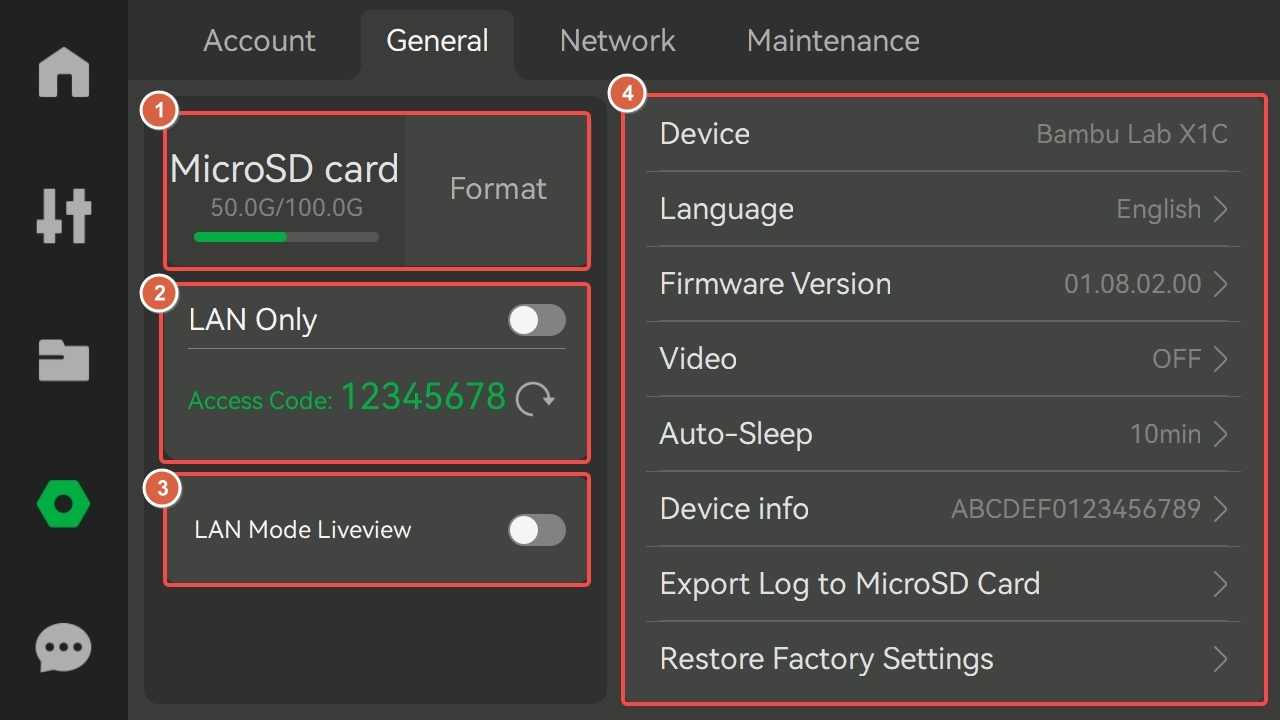Screen dimensions: 1280x720
Task: Open Export Log to MicroSD Card chevron
Action: tap(1220, 584)
